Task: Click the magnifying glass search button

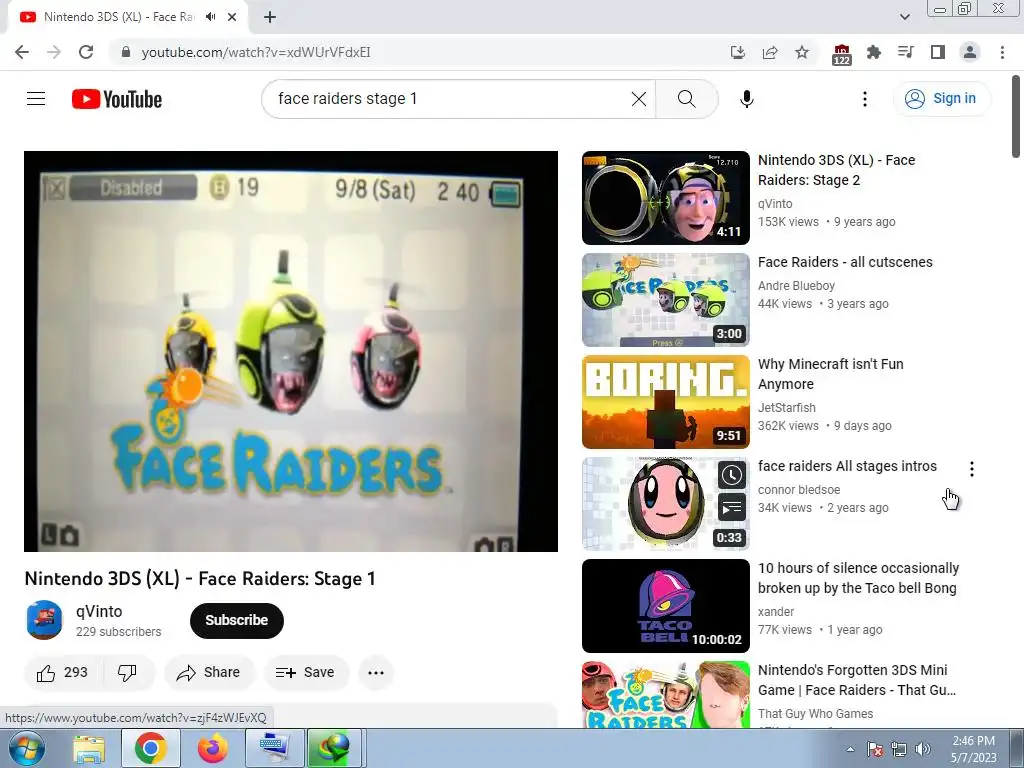Action: 686,99
